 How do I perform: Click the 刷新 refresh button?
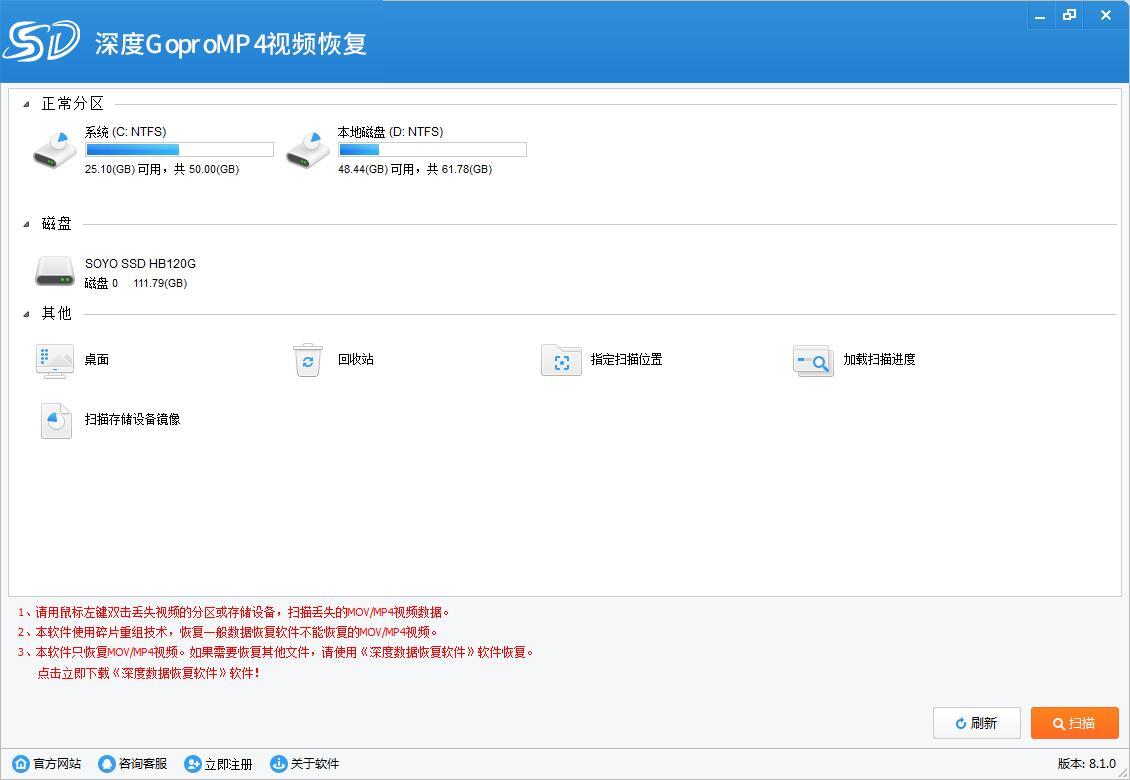click(x=976, y=723)
